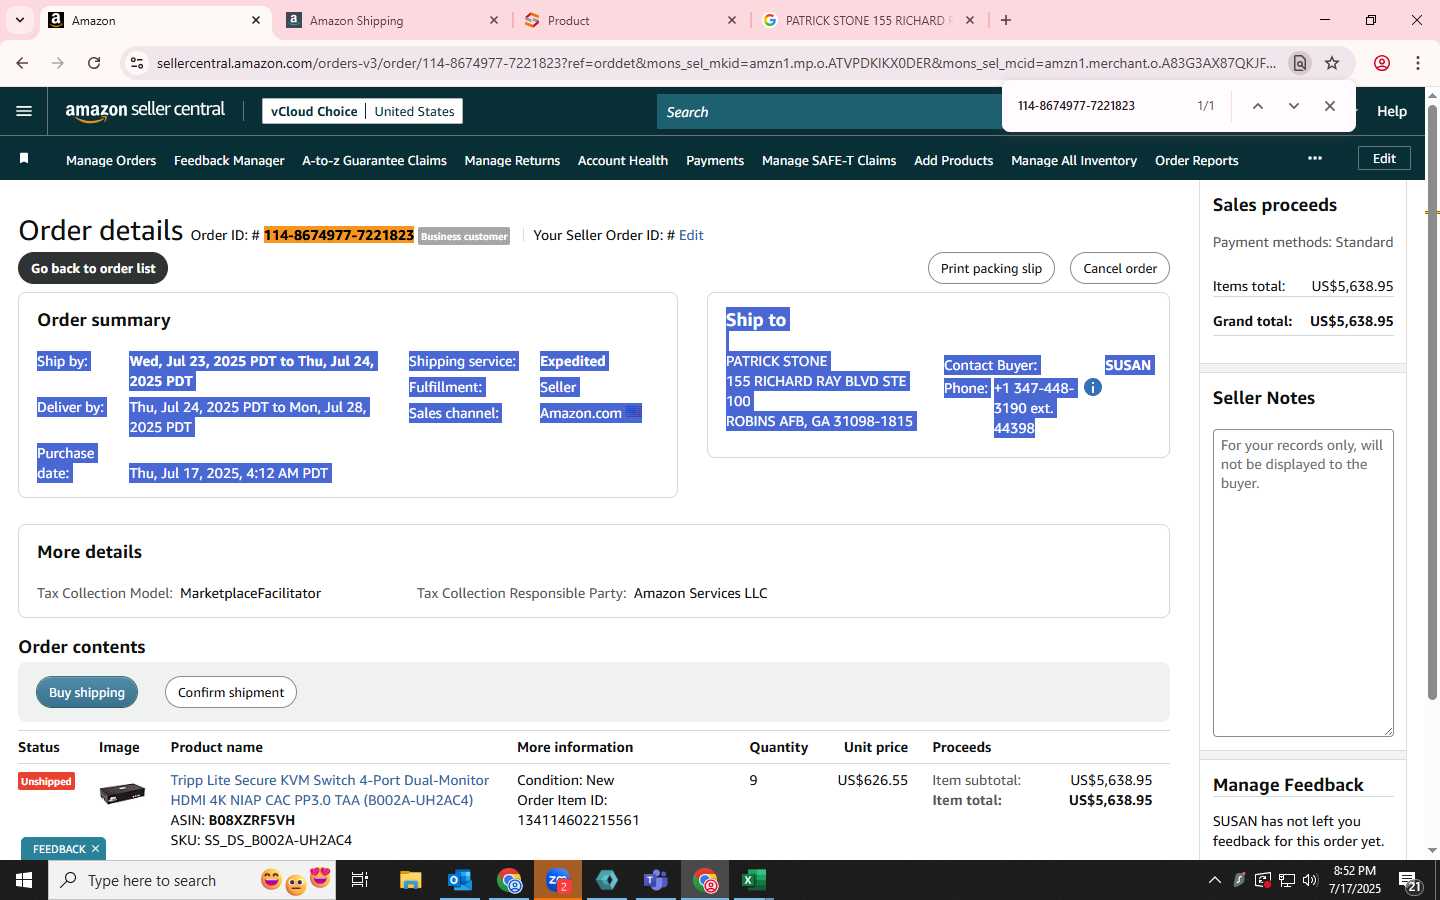The width and height of the screenshot is (1440, 900).
Task: Open Add Products page
Action: tap(953, 160)
